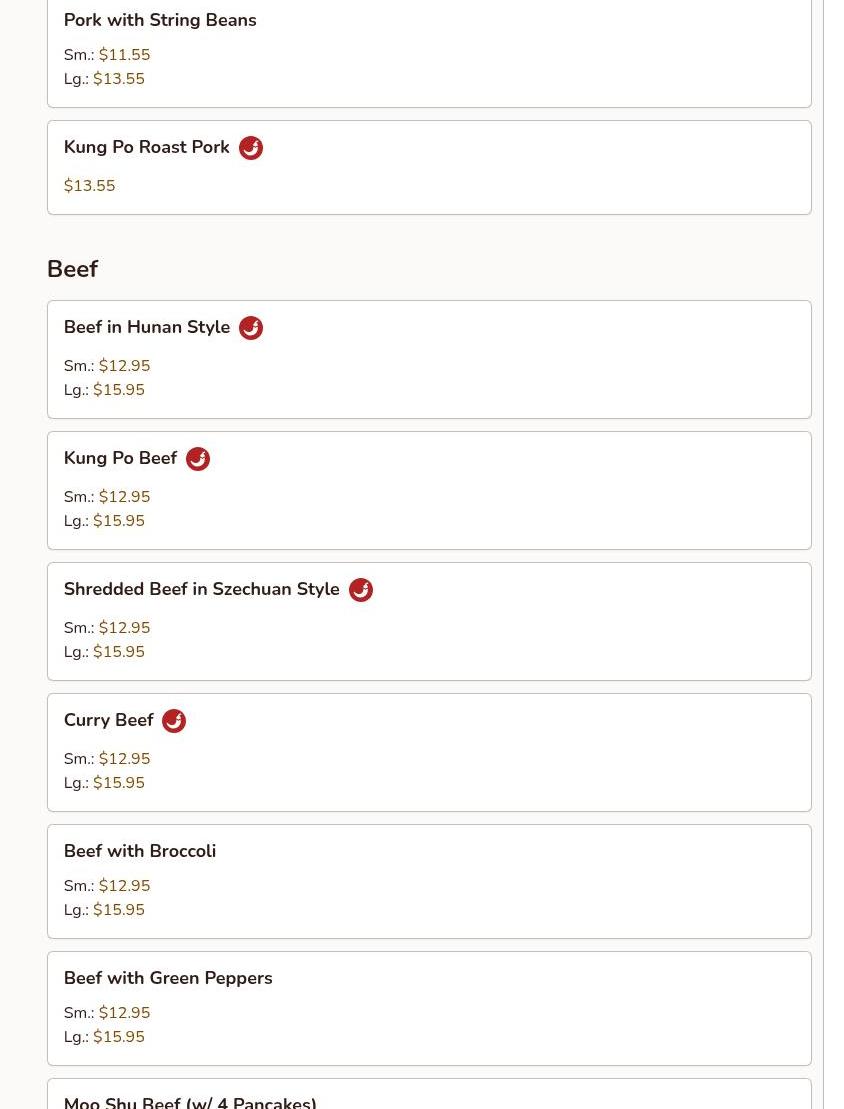
Task: Click the $13.55 Kung Po Roast Pork price
Action: click(89, 186)
